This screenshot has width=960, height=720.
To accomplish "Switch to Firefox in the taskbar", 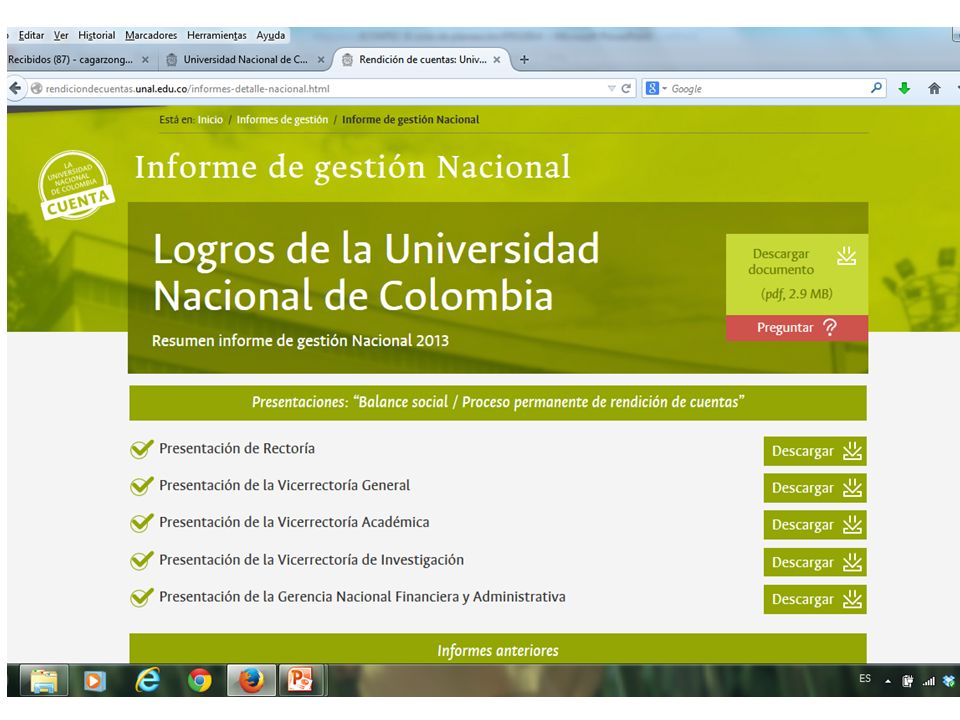I will (x=251, y=680).
